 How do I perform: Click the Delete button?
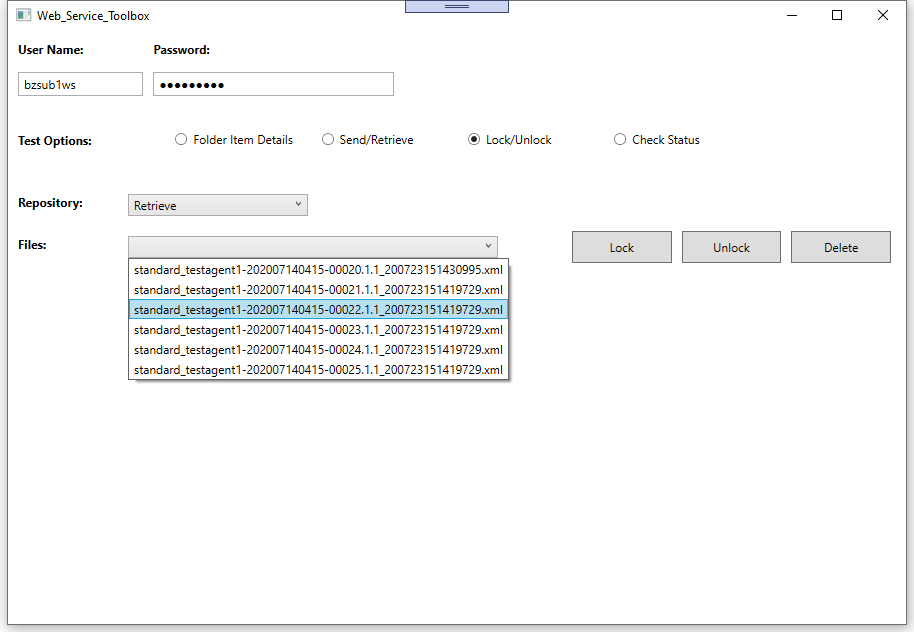pos(840,248)
